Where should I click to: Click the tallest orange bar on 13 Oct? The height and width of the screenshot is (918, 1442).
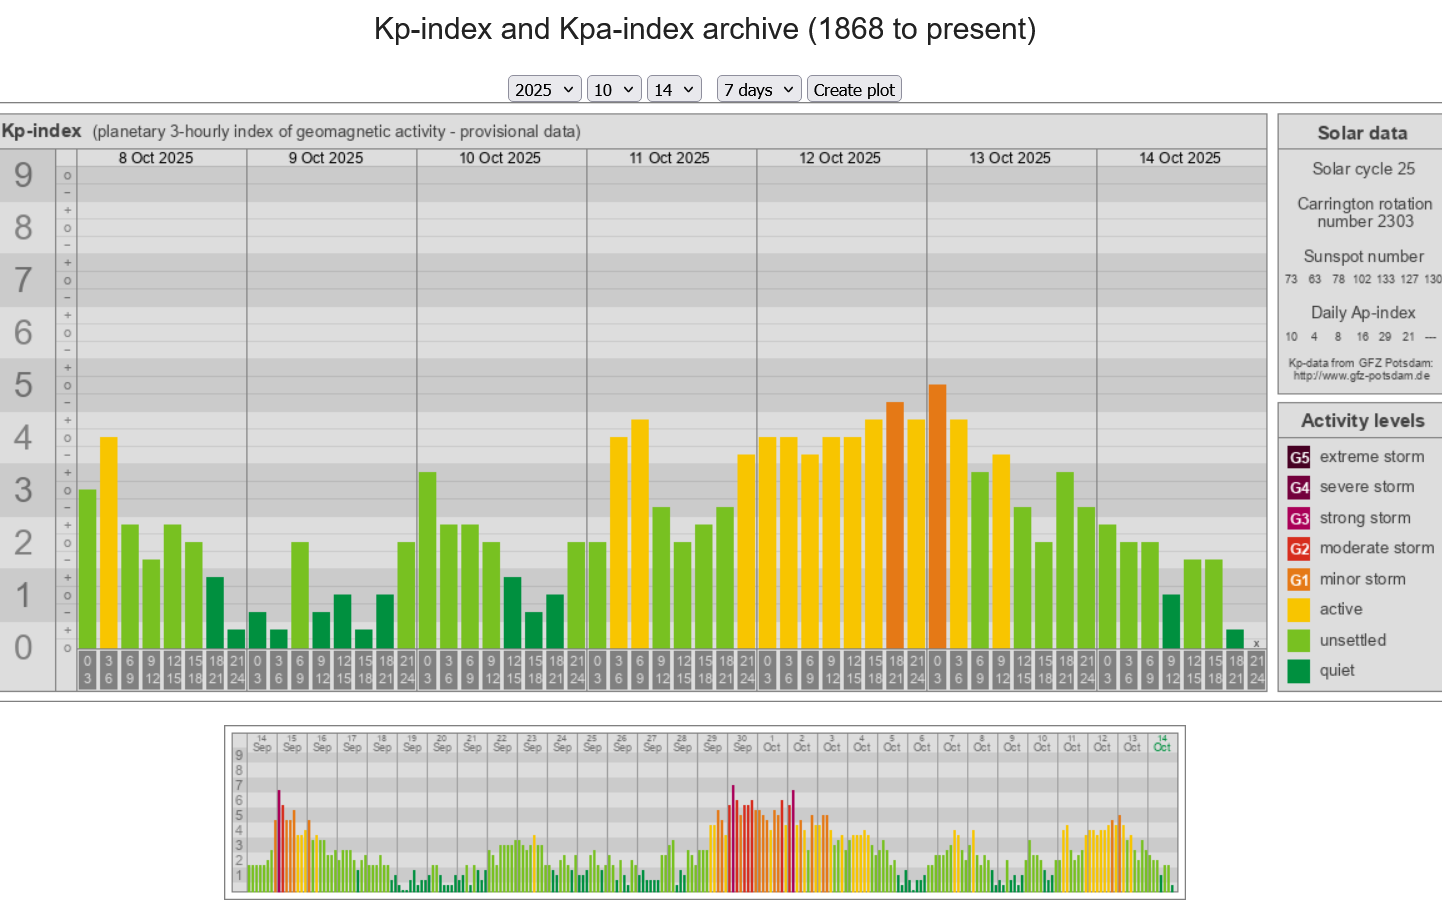tap(937, 515)
